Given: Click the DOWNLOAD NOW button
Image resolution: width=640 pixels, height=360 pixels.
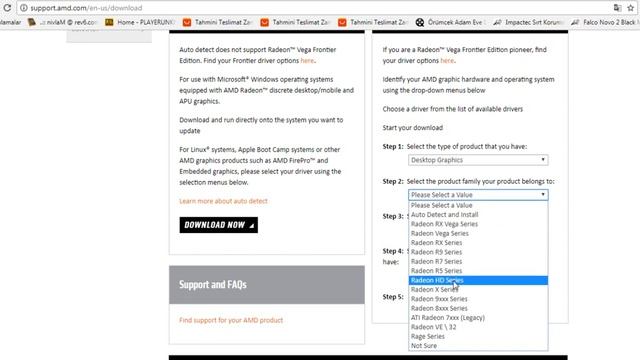Looking at the screenshot, I should 218,225.
